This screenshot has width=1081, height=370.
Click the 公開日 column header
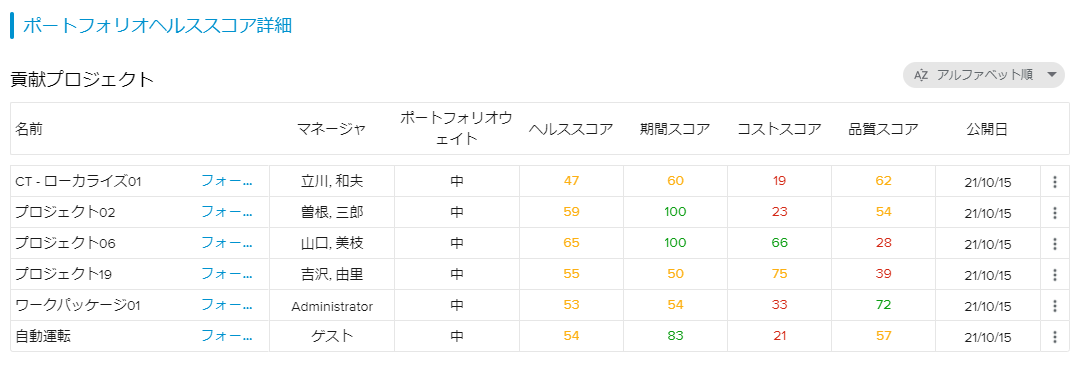point(987,129)
